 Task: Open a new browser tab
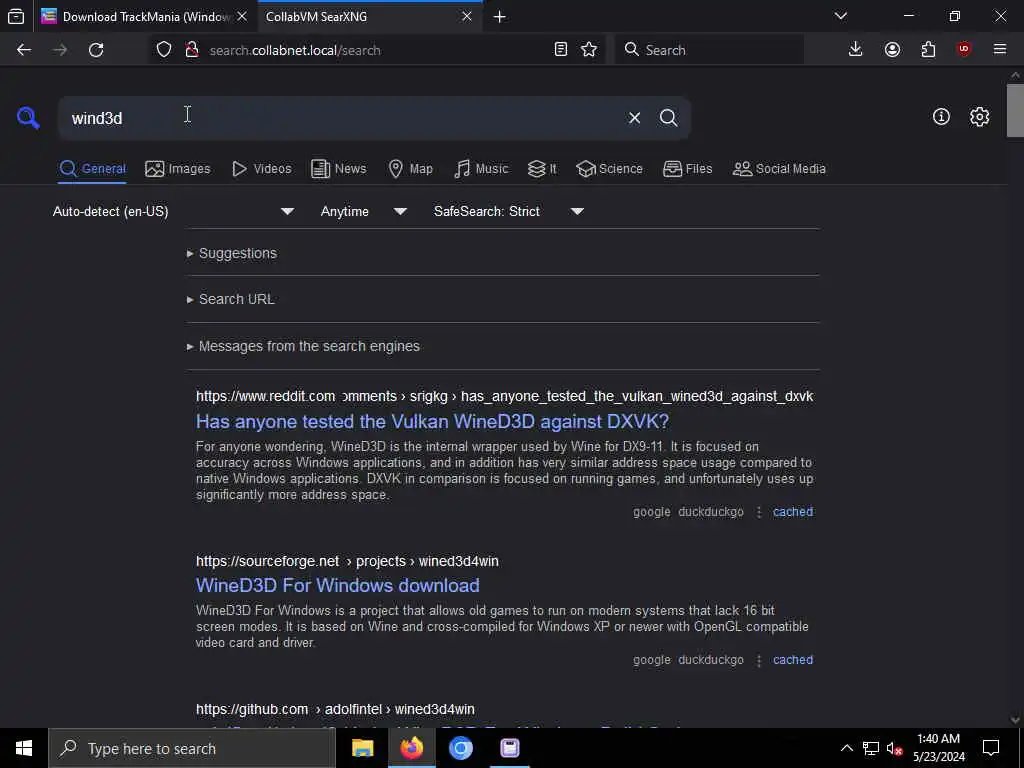click(x=500, y=17)
